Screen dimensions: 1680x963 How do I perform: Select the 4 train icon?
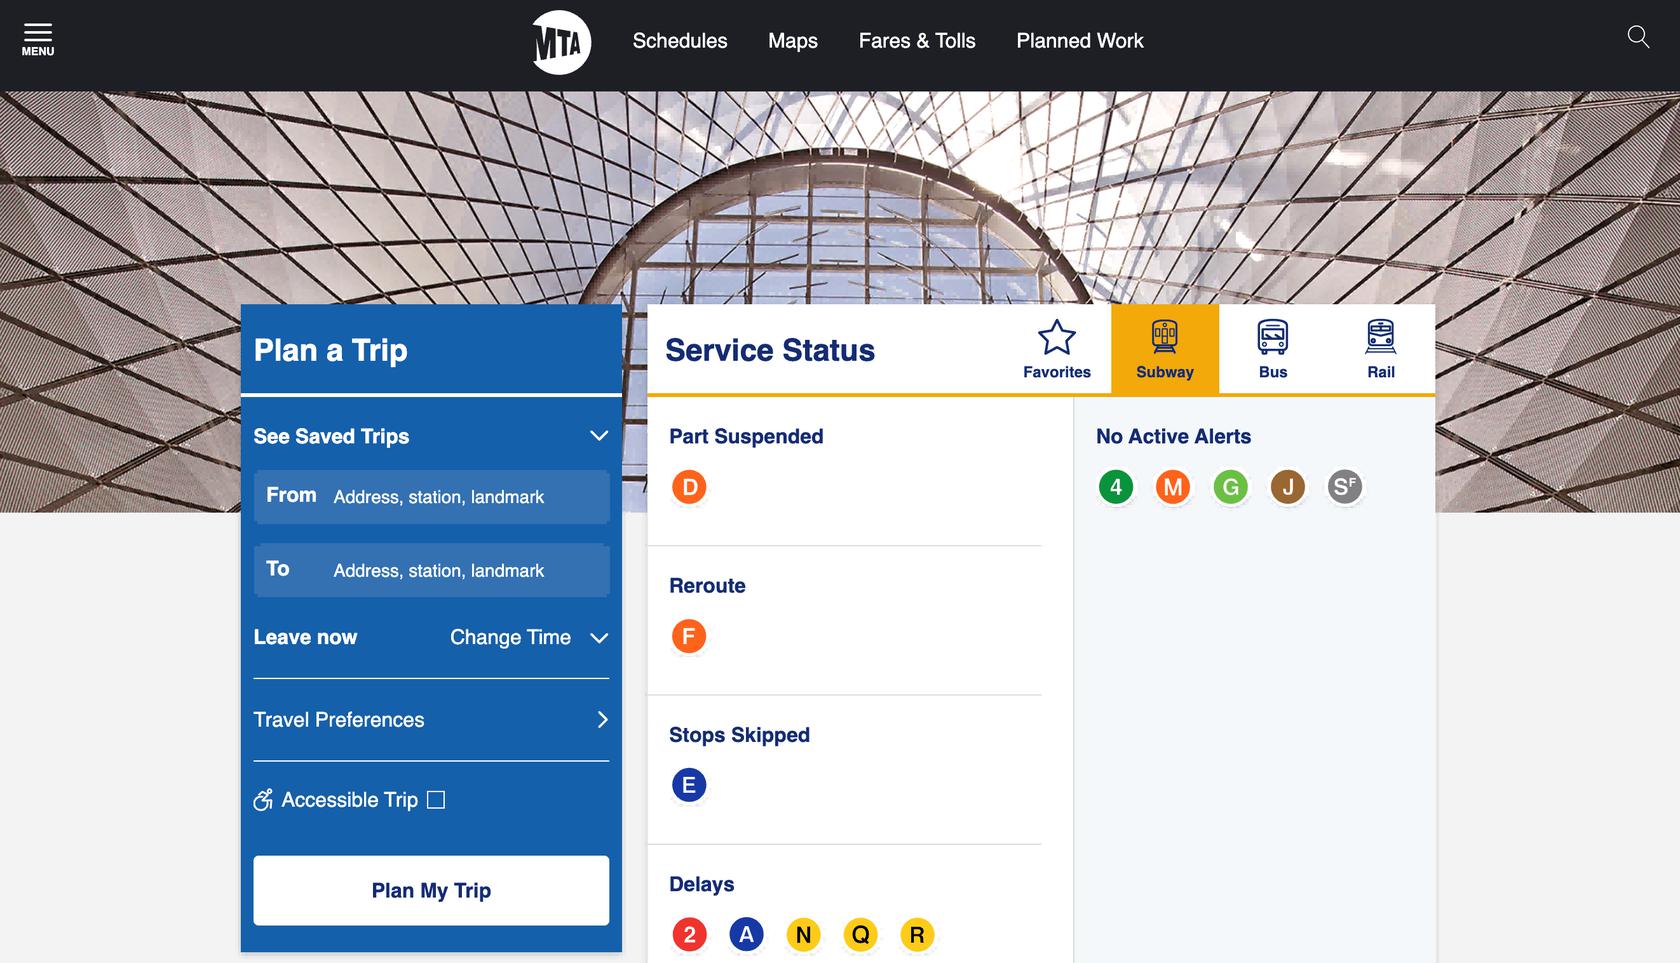(x=1116, y=487)
